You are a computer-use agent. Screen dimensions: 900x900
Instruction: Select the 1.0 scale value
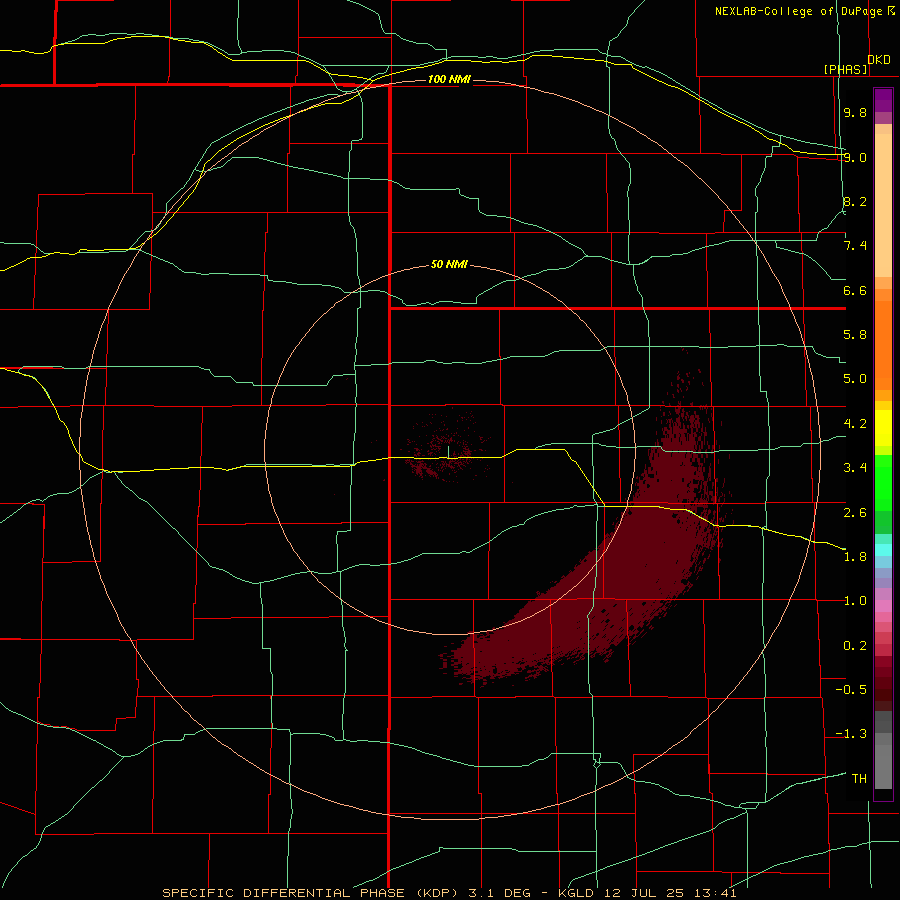click(855, 601)
